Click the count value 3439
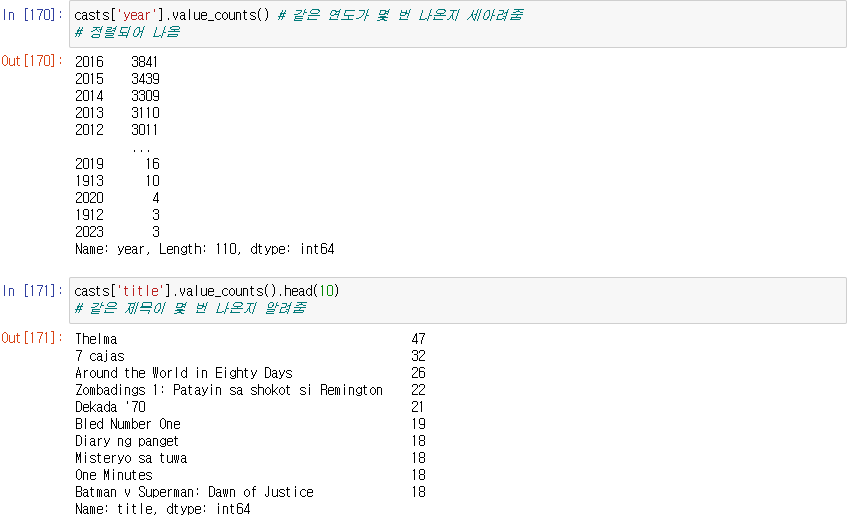The image size is (851, 532). click(x=145, y=79)
